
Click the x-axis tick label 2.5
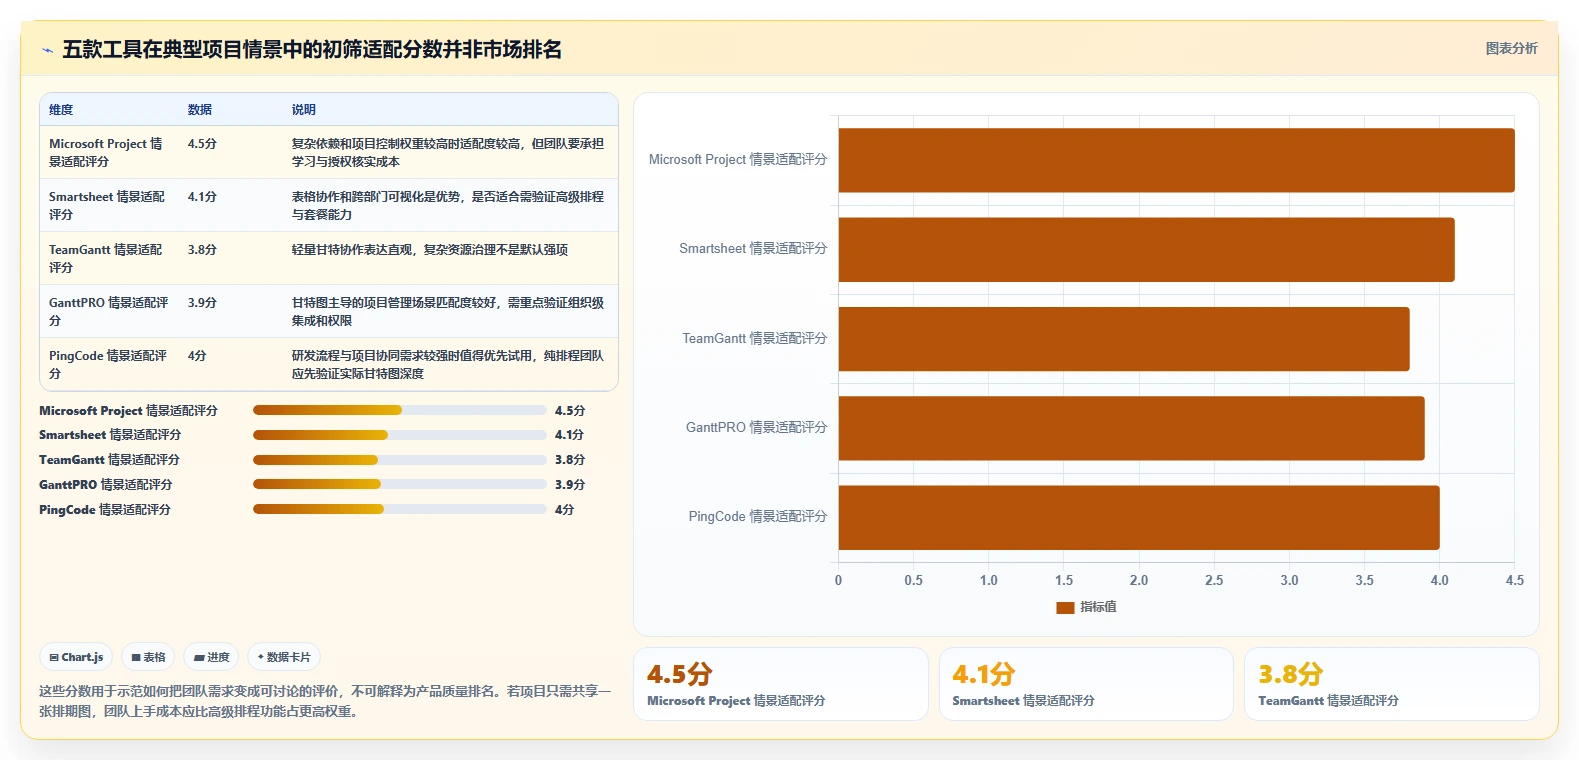point(1214,580)
